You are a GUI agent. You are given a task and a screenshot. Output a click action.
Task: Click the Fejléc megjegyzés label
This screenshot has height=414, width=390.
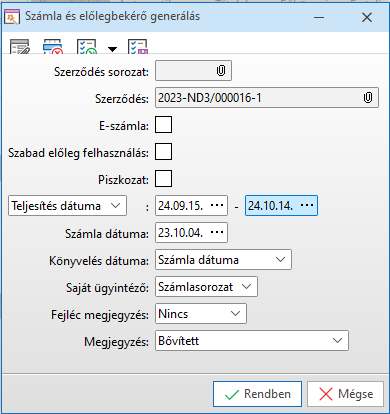(x=100, y=315)
